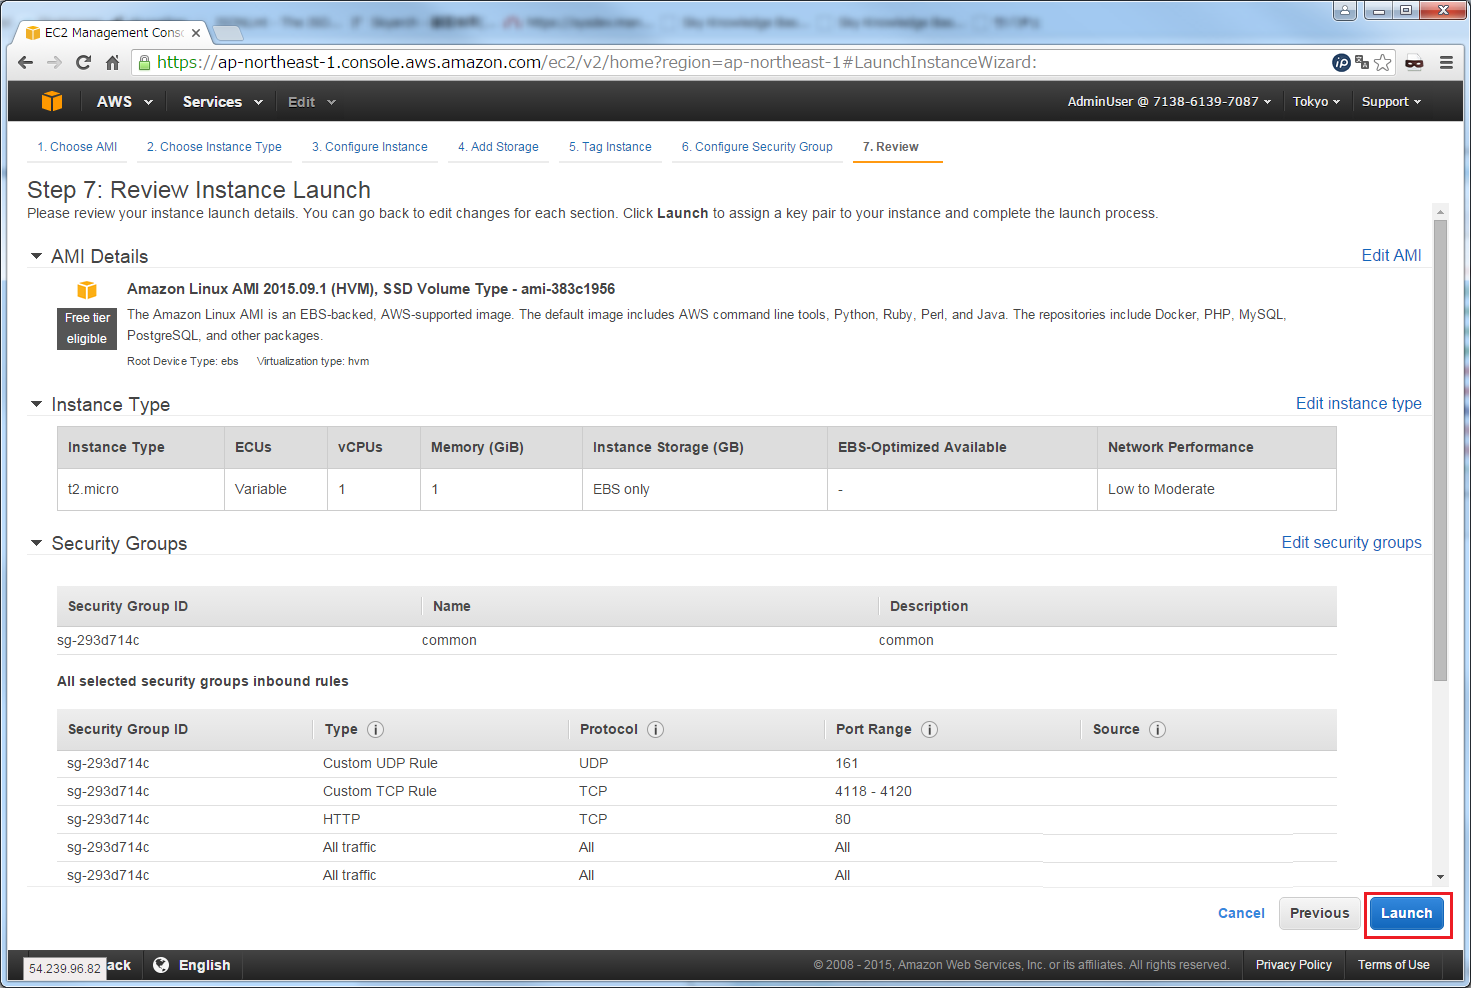The height and width of the screenshot is (988, 1471).
Task: Click the 4118 - 4120 port range cell
Action: [x=873, y=791]
